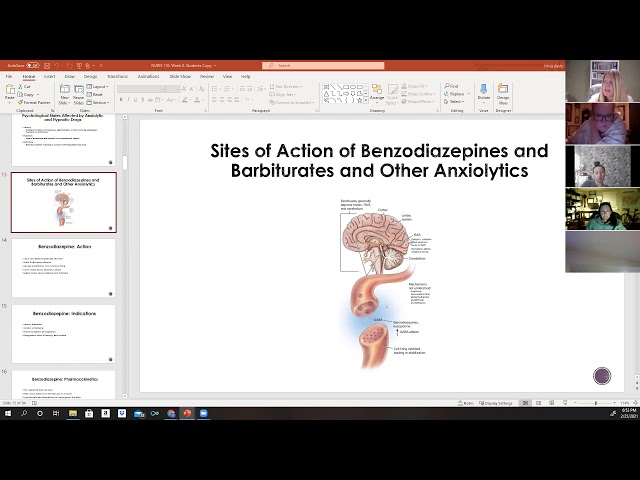Click Replace in Editing group

(457, 94)
